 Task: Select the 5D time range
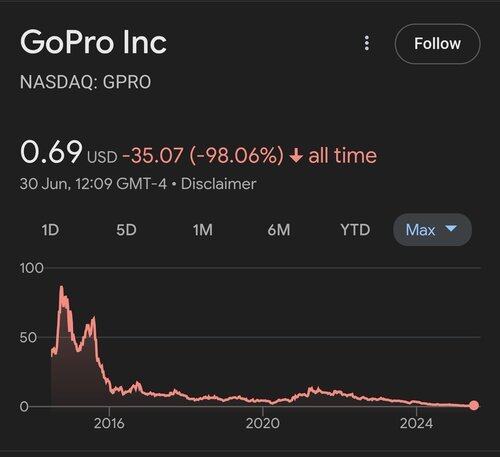coord(126,230)
